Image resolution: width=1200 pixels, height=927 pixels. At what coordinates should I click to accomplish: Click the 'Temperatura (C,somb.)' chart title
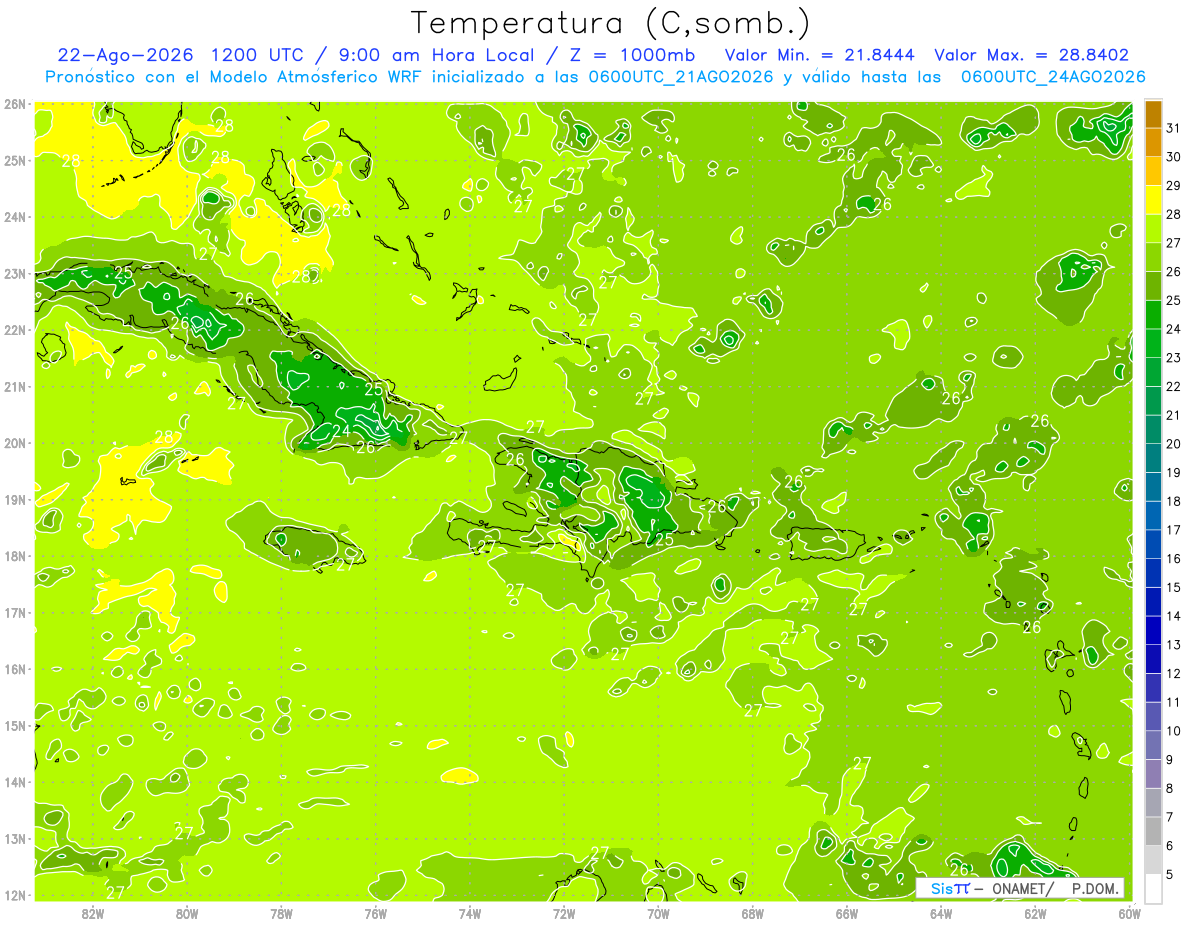click(x=611, y=23)
